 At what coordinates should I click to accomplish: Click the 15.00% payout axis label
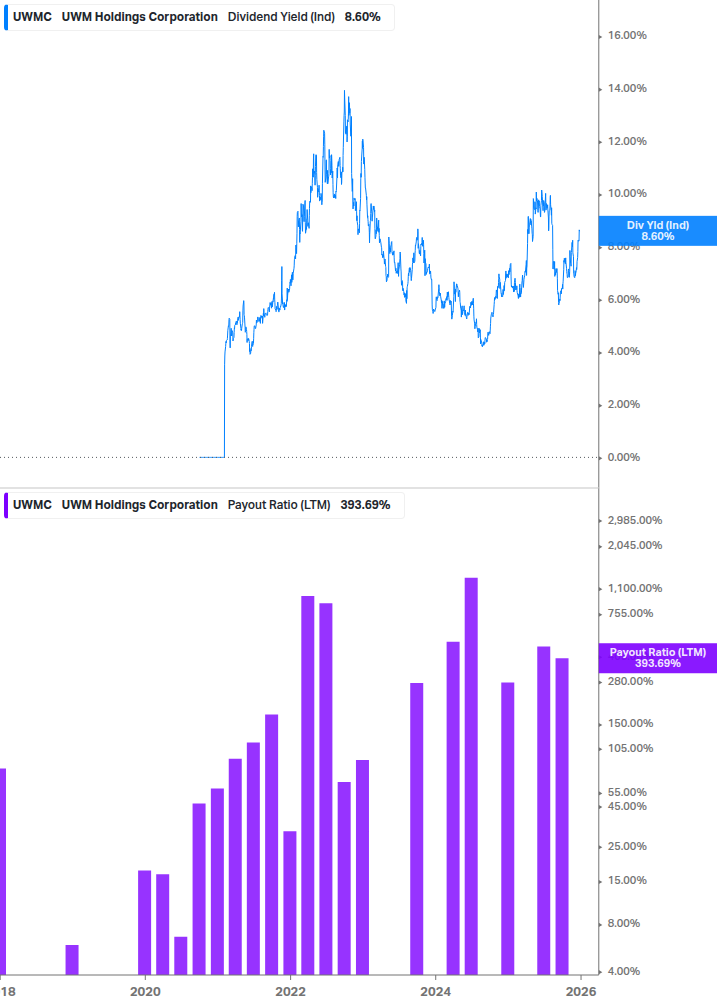(627, 881)
